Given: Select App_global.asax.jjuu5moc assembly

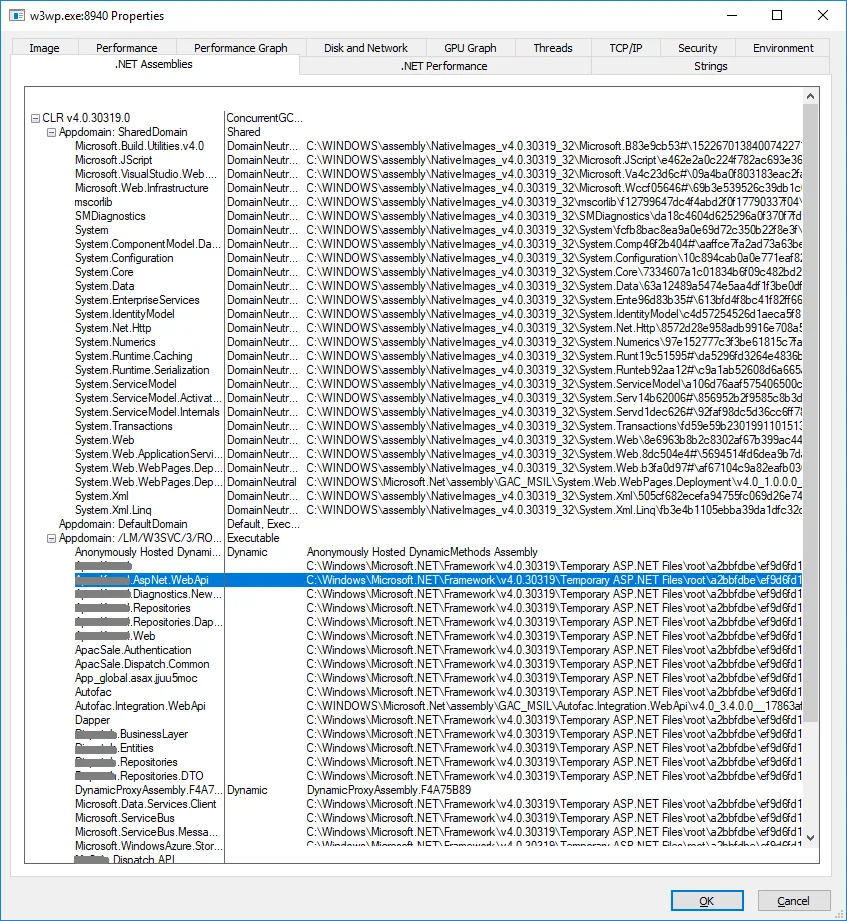Looking at the screenshot, I should (x=136, y=678).
